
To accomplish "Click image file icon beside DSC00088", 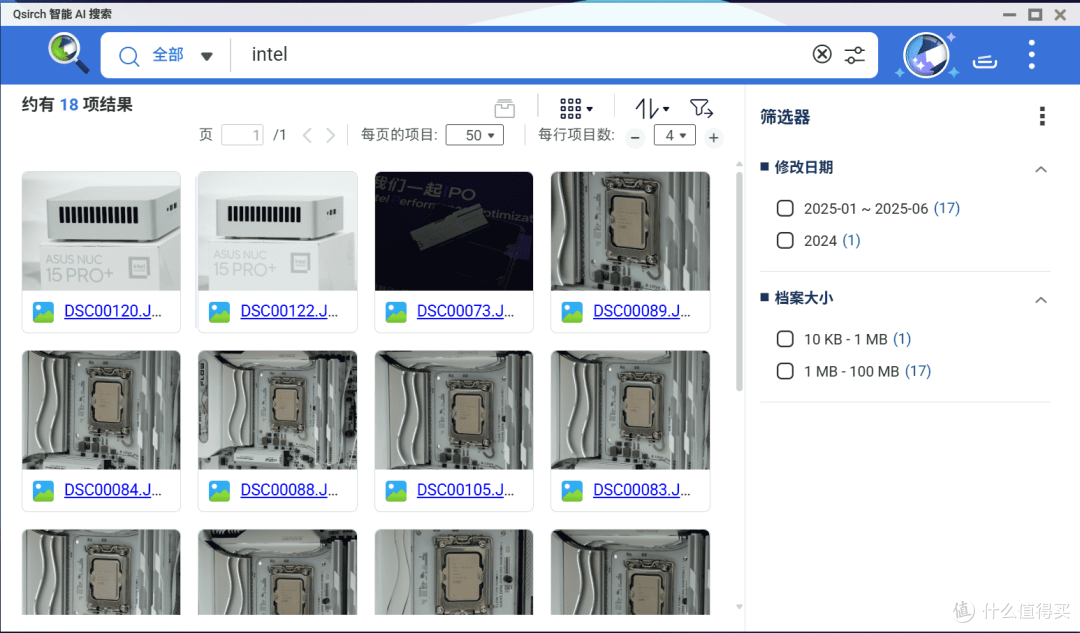I will pos(220,491).
